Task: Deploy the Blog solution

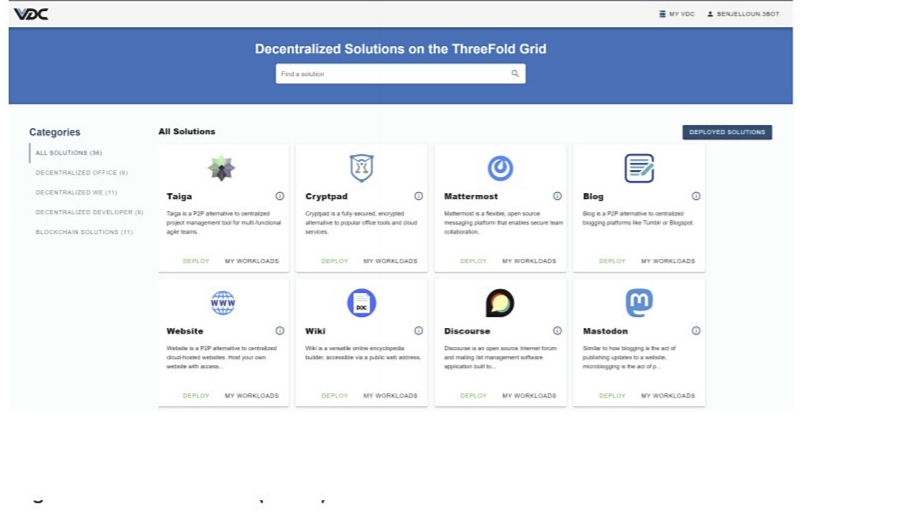Action: click(612, 261)
